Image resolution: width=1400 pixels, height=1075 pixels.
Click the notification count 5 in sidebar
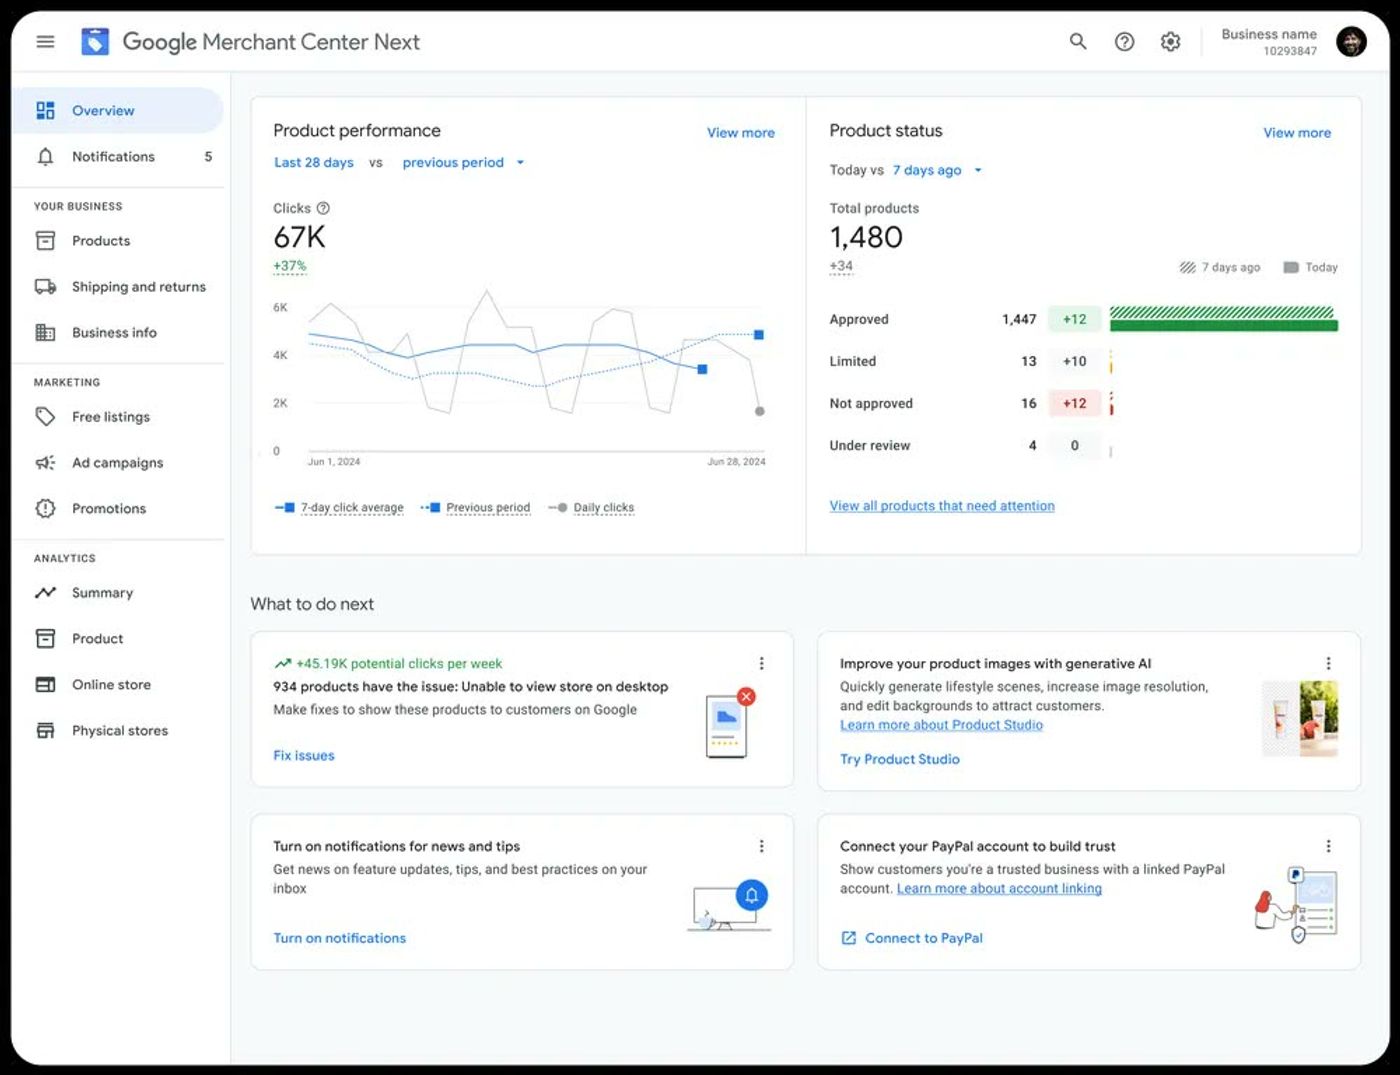tap(208, 157)
